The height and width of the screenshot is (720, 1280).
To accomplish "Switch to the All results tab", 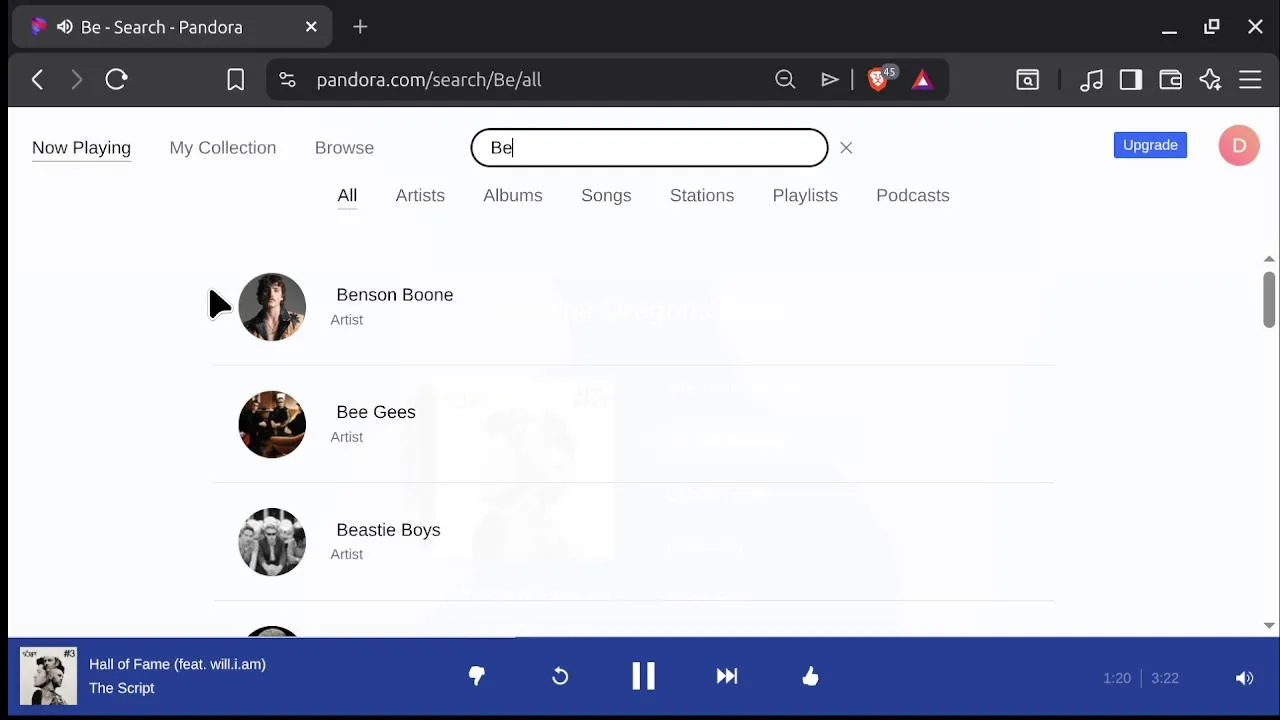I will pos(347,196).
